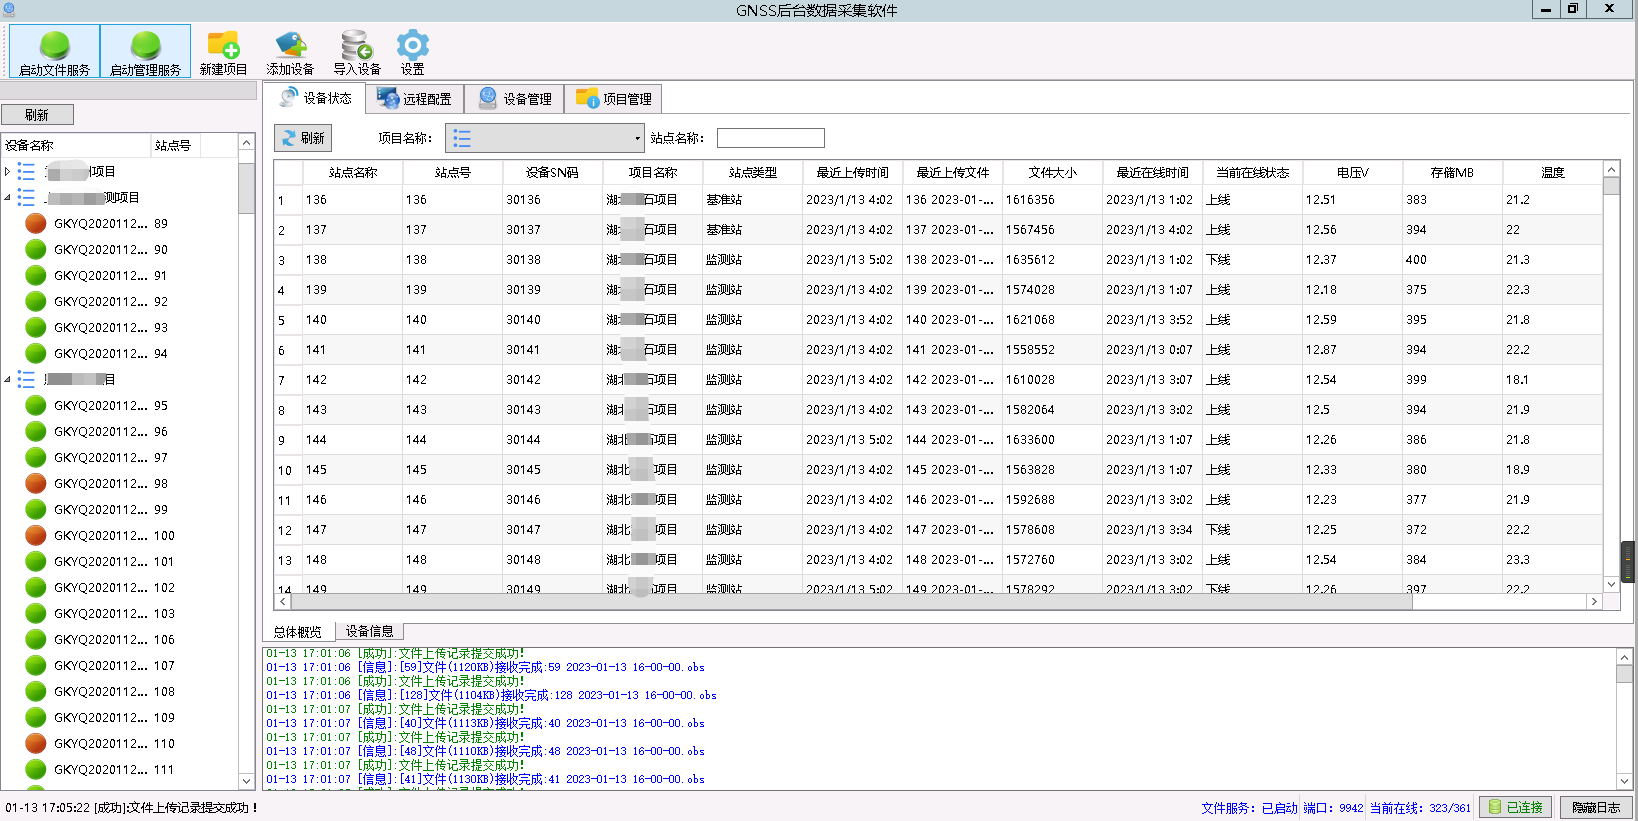Switch to the 远程配置 tab
This screenshot has height=821, width=1638.
pos(415,99)
